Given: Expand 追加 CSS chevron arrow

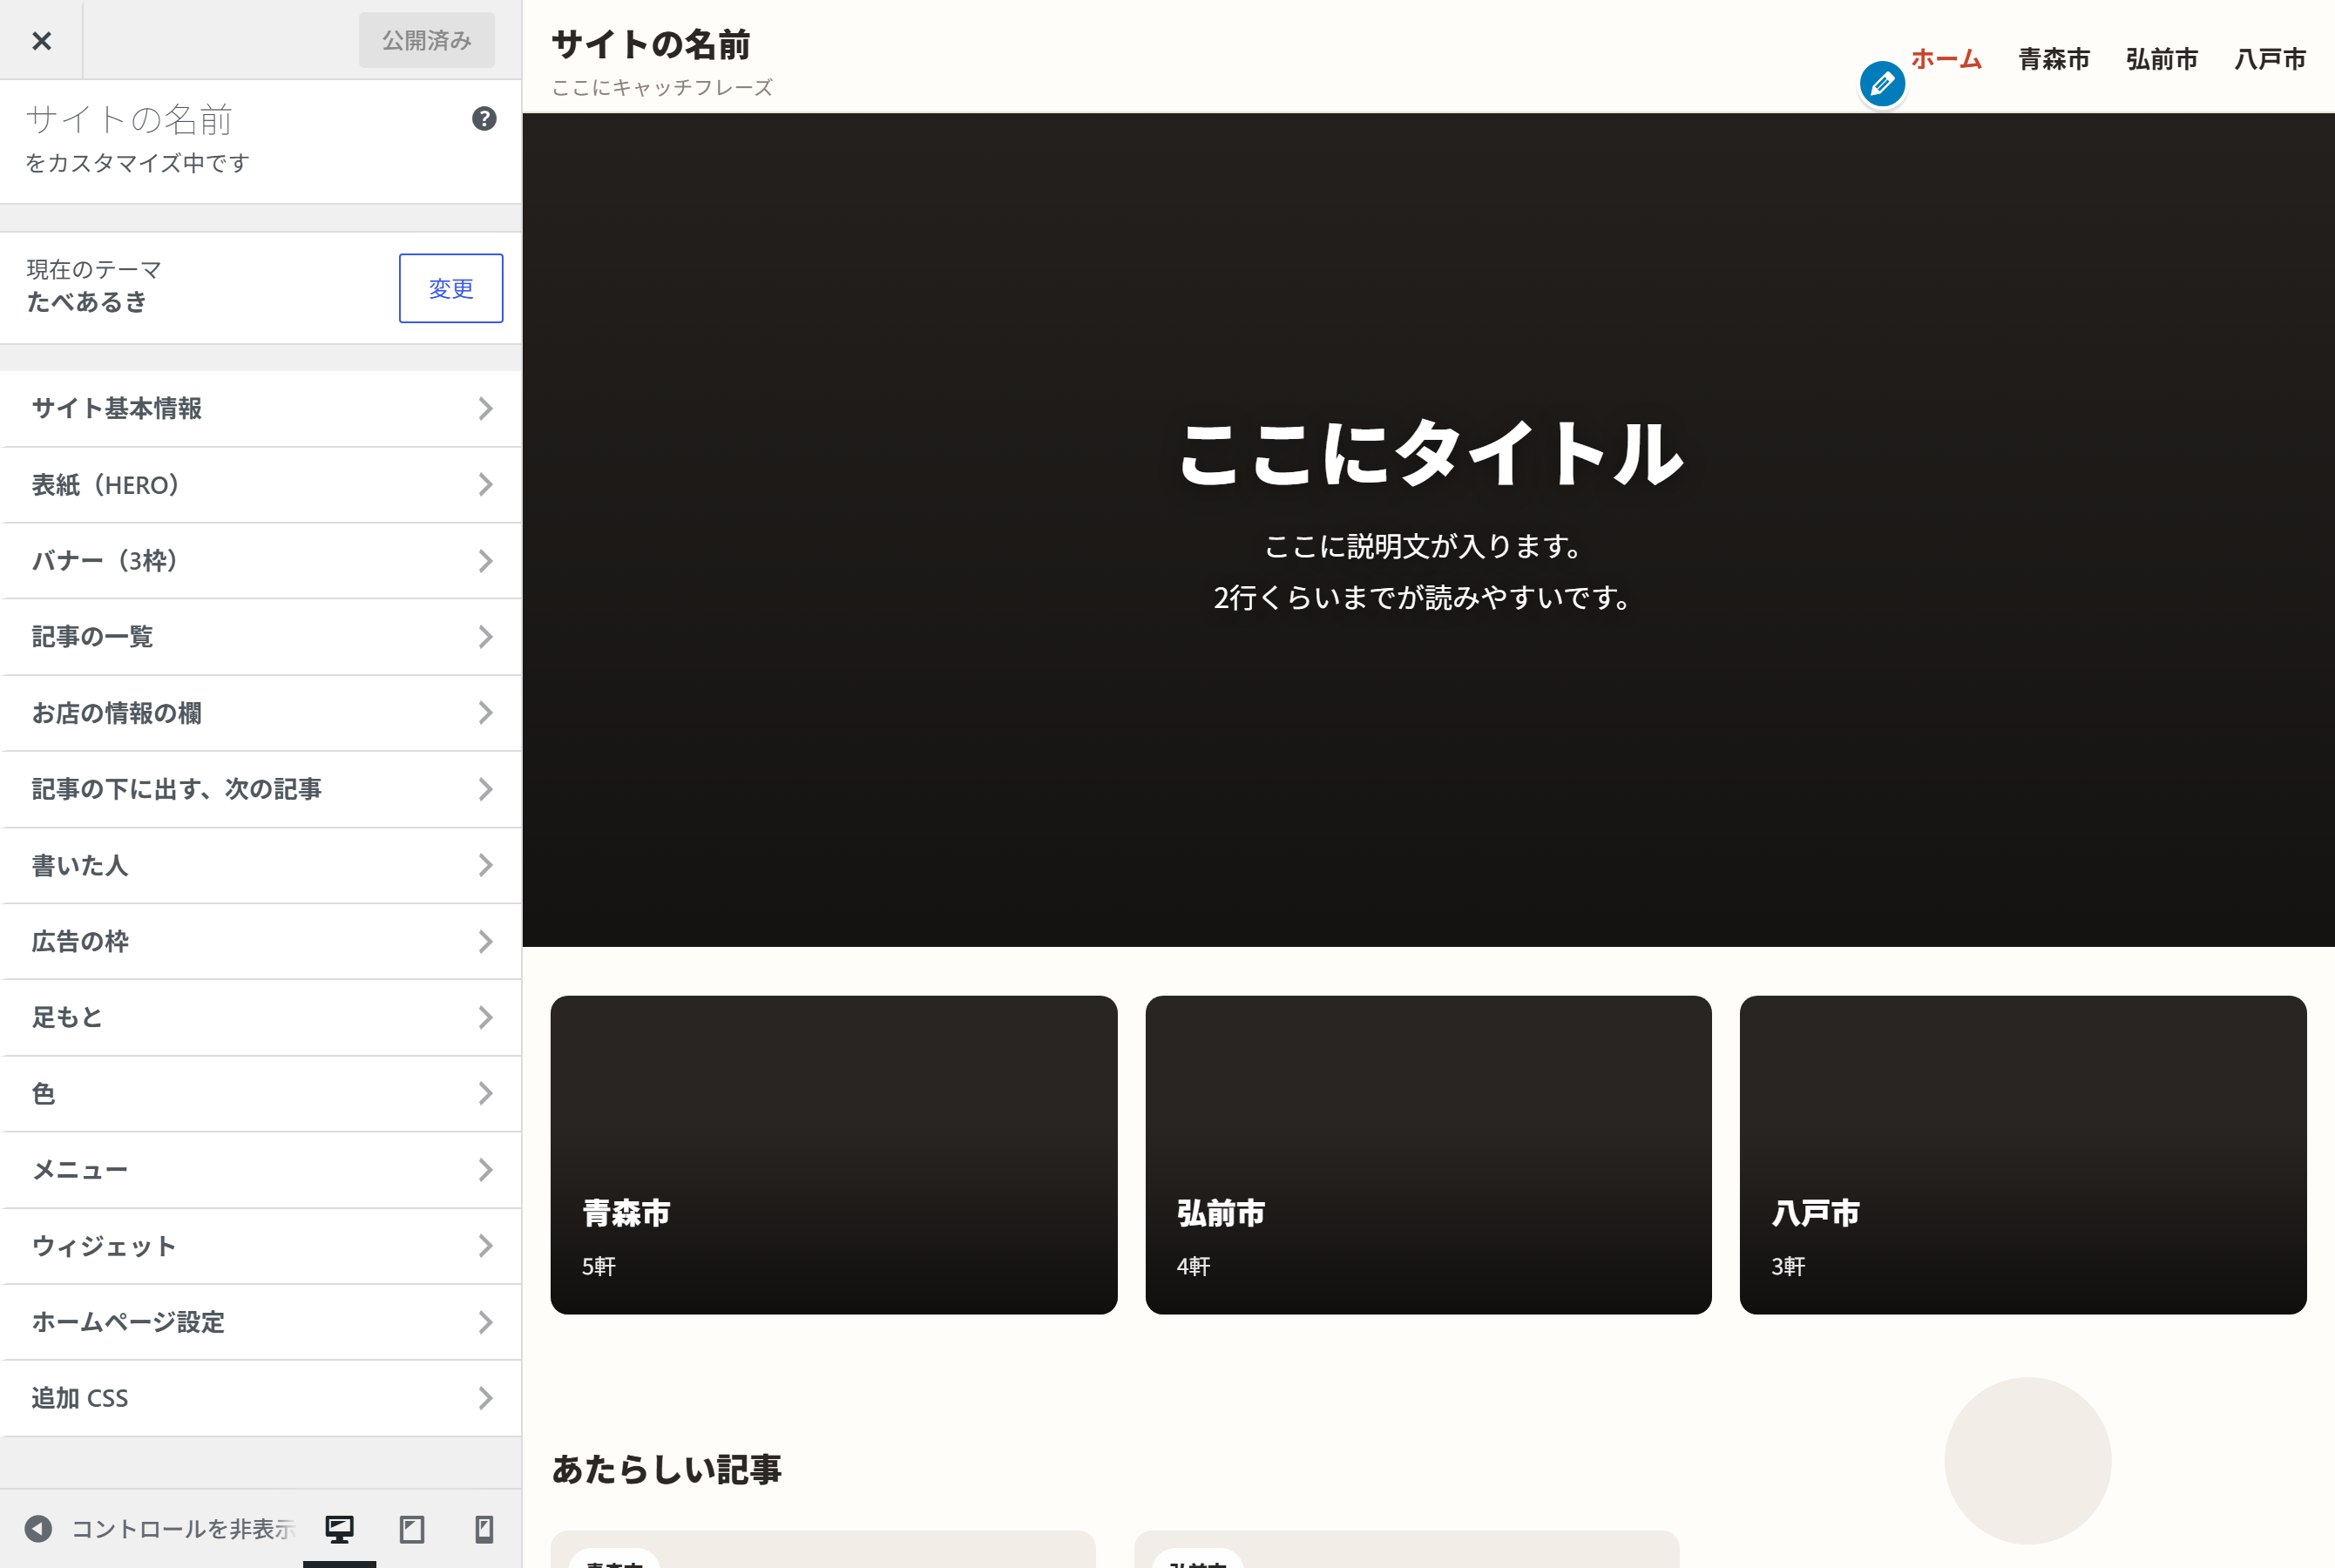Looking at the screenshot, I should coord(485,1398).
